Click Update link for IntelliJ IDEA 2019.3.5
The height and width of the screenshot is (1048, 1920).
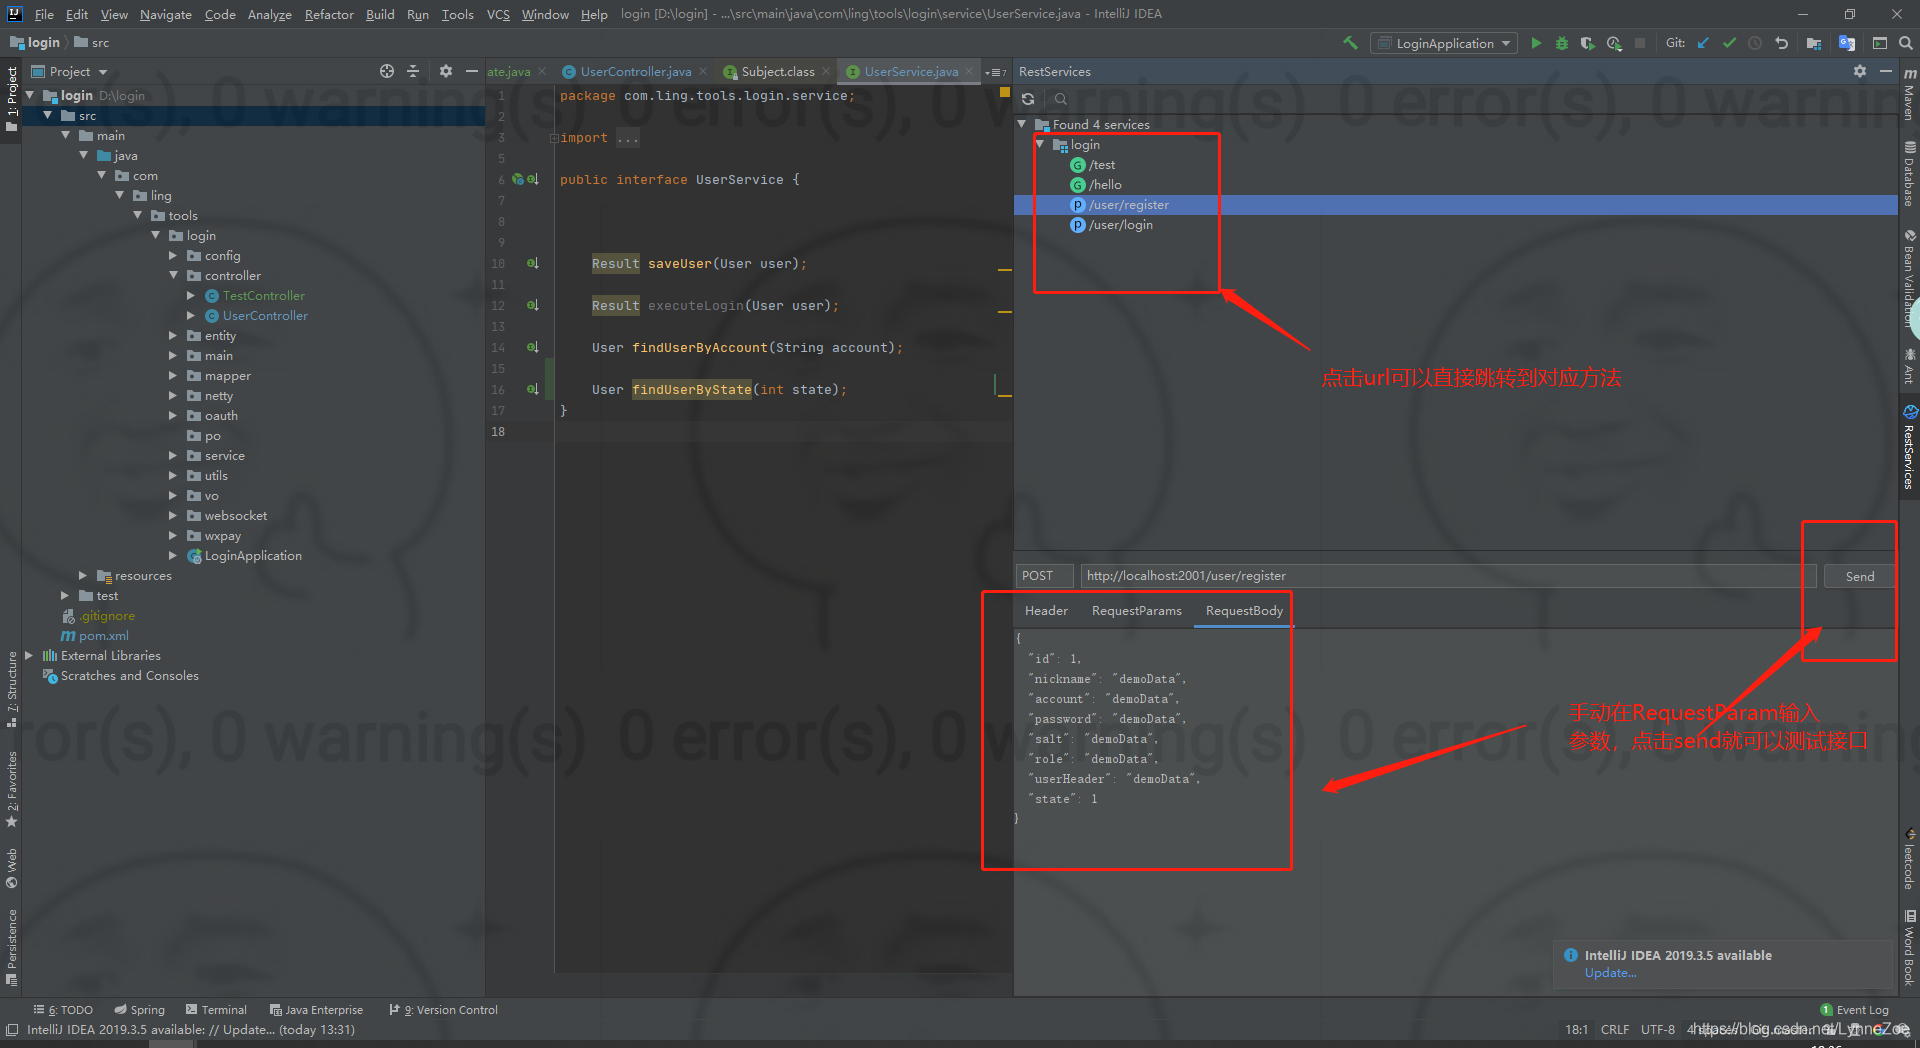[1609, 972]
